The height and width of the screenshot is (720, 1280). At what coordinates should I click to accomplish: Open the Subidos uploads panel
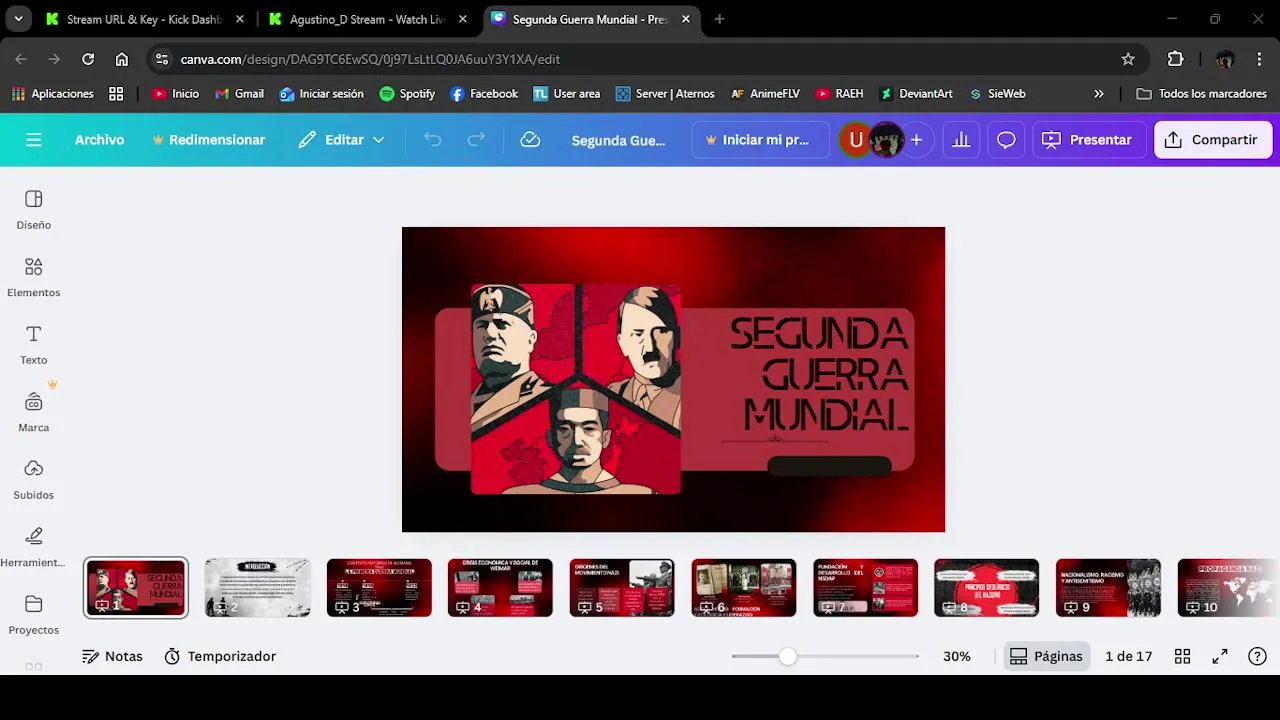(x=33, y=480)
